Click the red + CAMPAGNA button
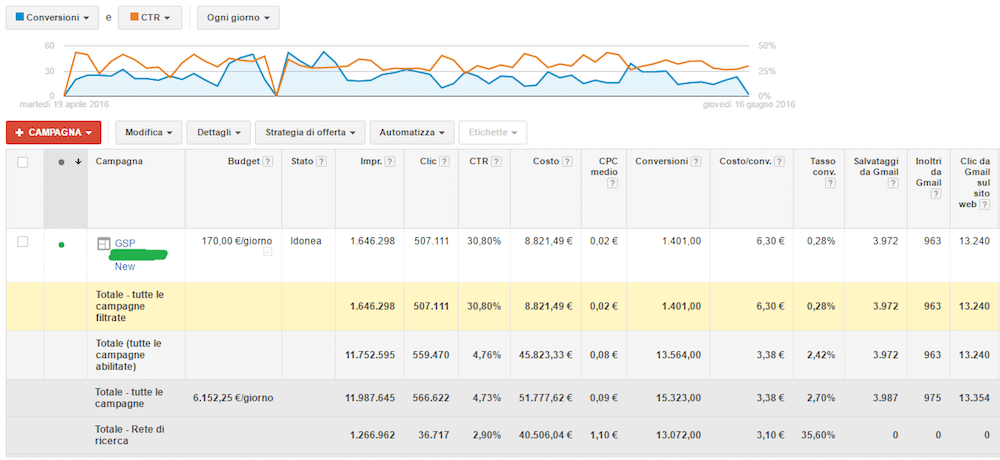This screenshot has width=1000, height=460. click(x=54, y=133)
